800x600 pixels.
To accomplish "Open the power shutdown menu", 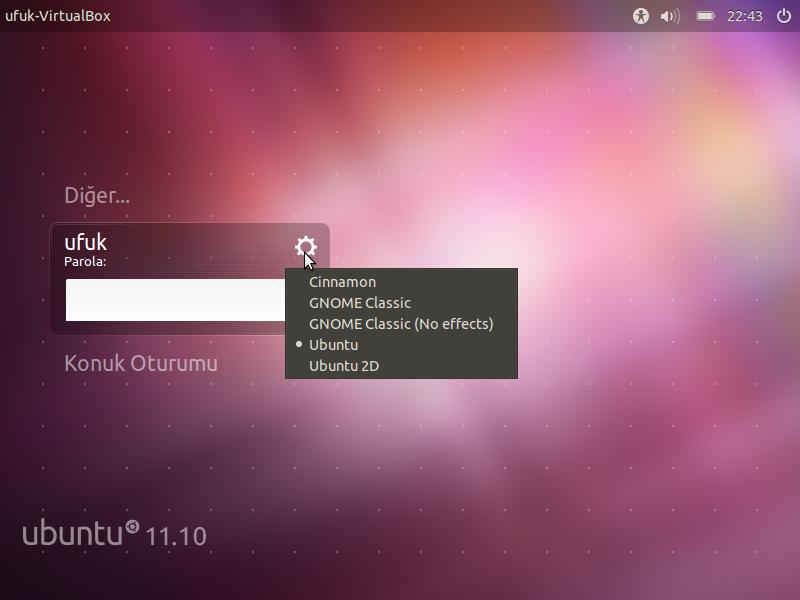I will click(x=784, y=16).
